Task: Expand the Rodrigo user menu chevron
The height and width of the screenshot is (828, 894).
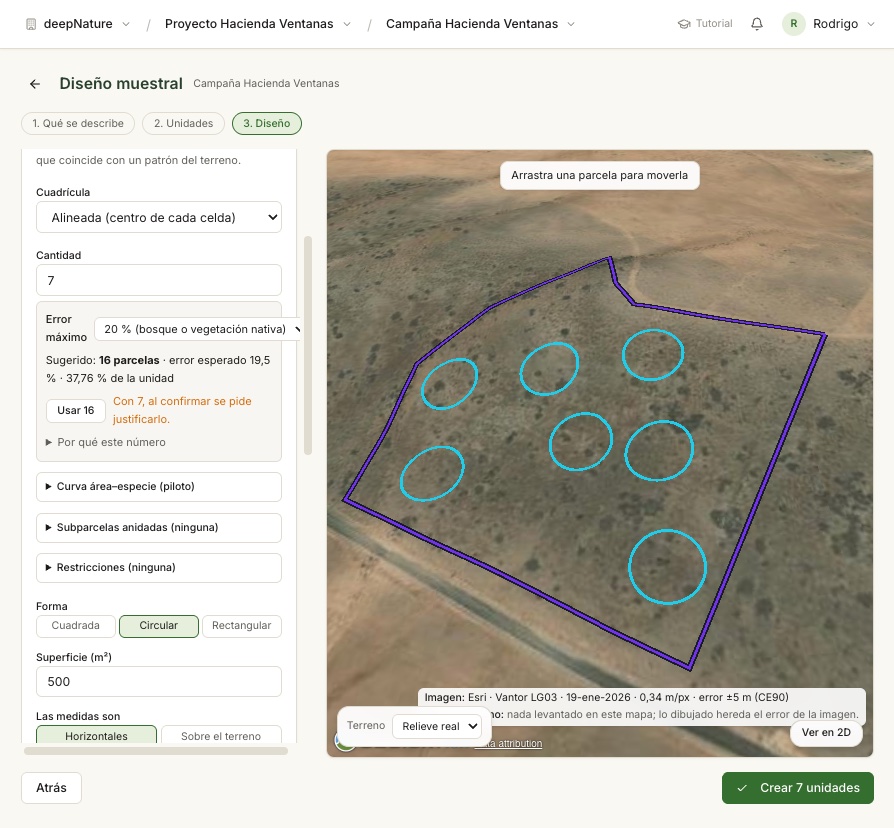Action: [x=871, y=24]
